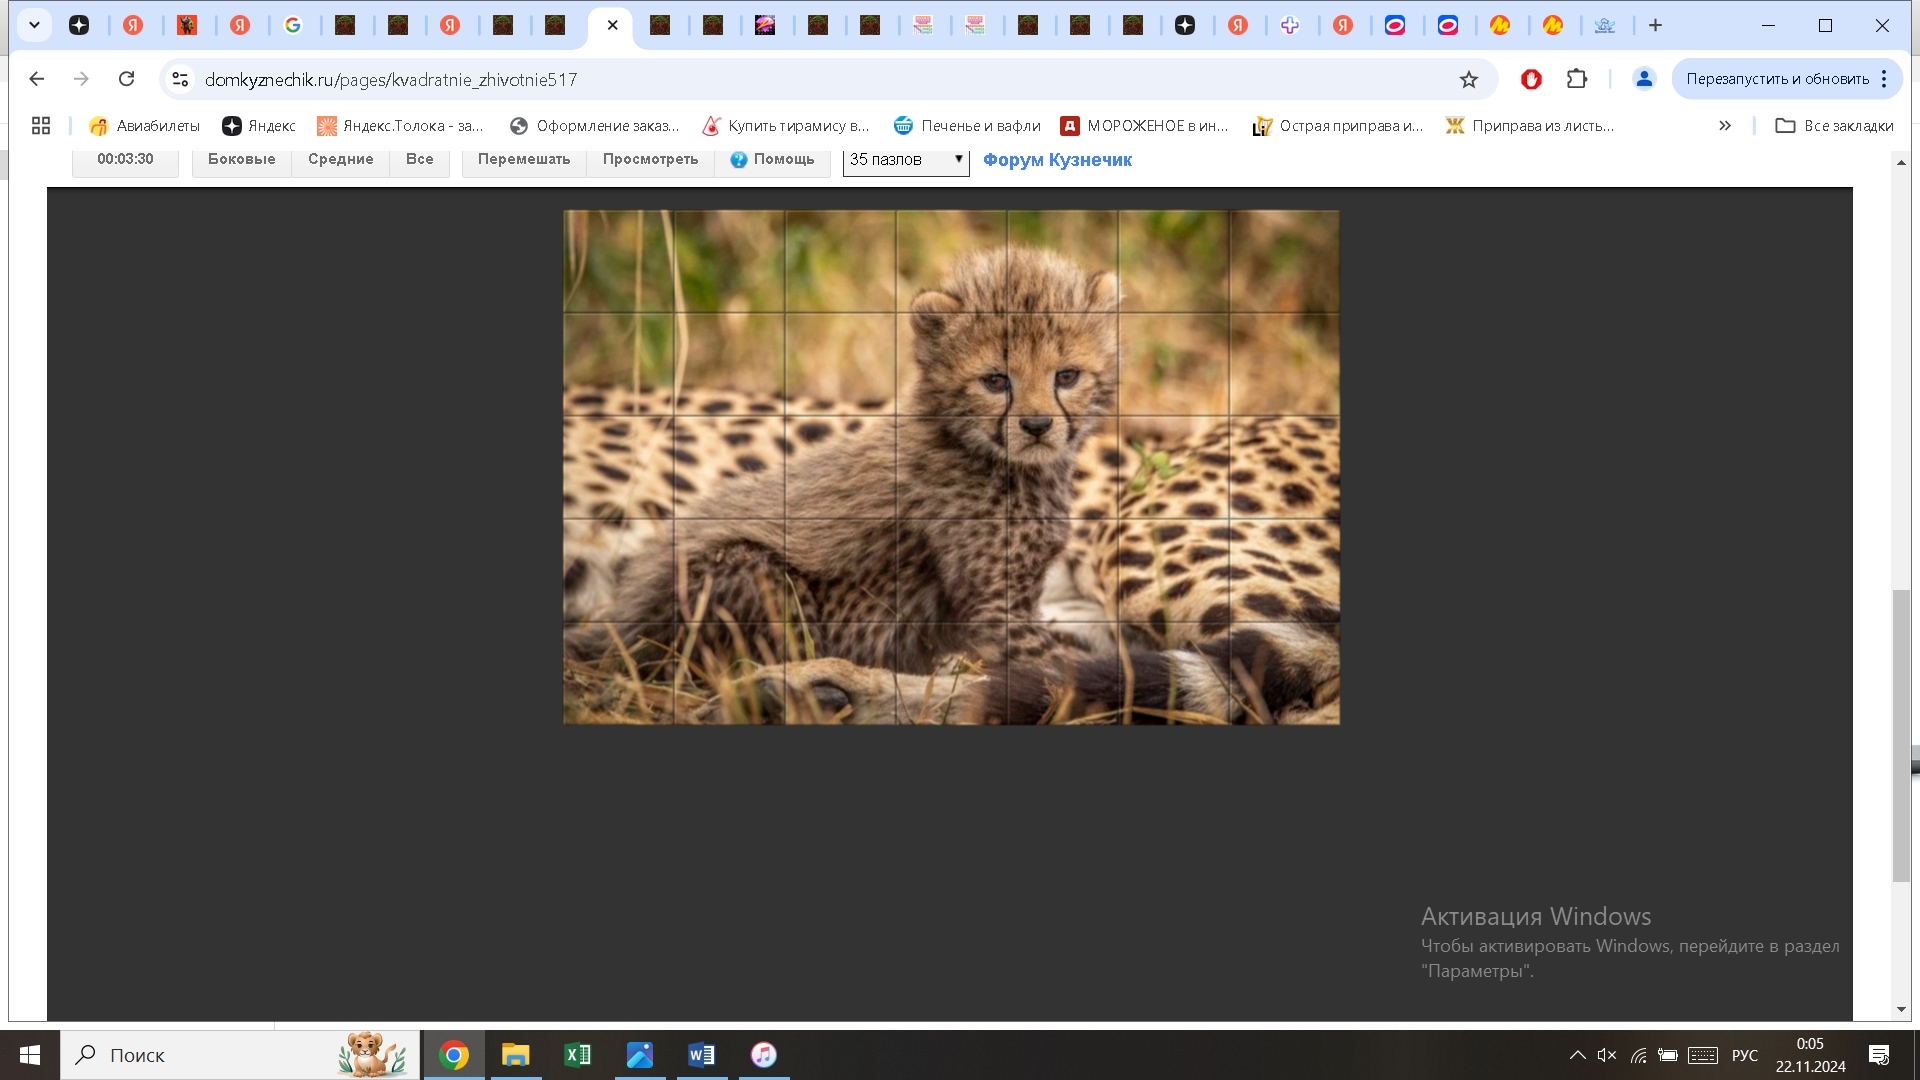Shuffle puzzle with Перемешать
This screenshot has width=1920, height=1080.
[x=524, y=160]
